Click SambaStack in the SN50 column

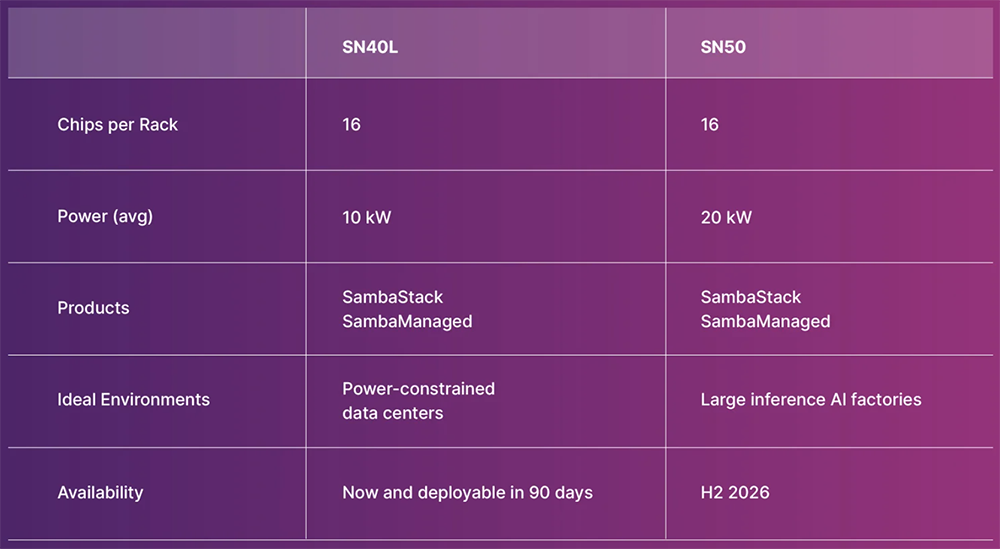[x=751, y=297]
